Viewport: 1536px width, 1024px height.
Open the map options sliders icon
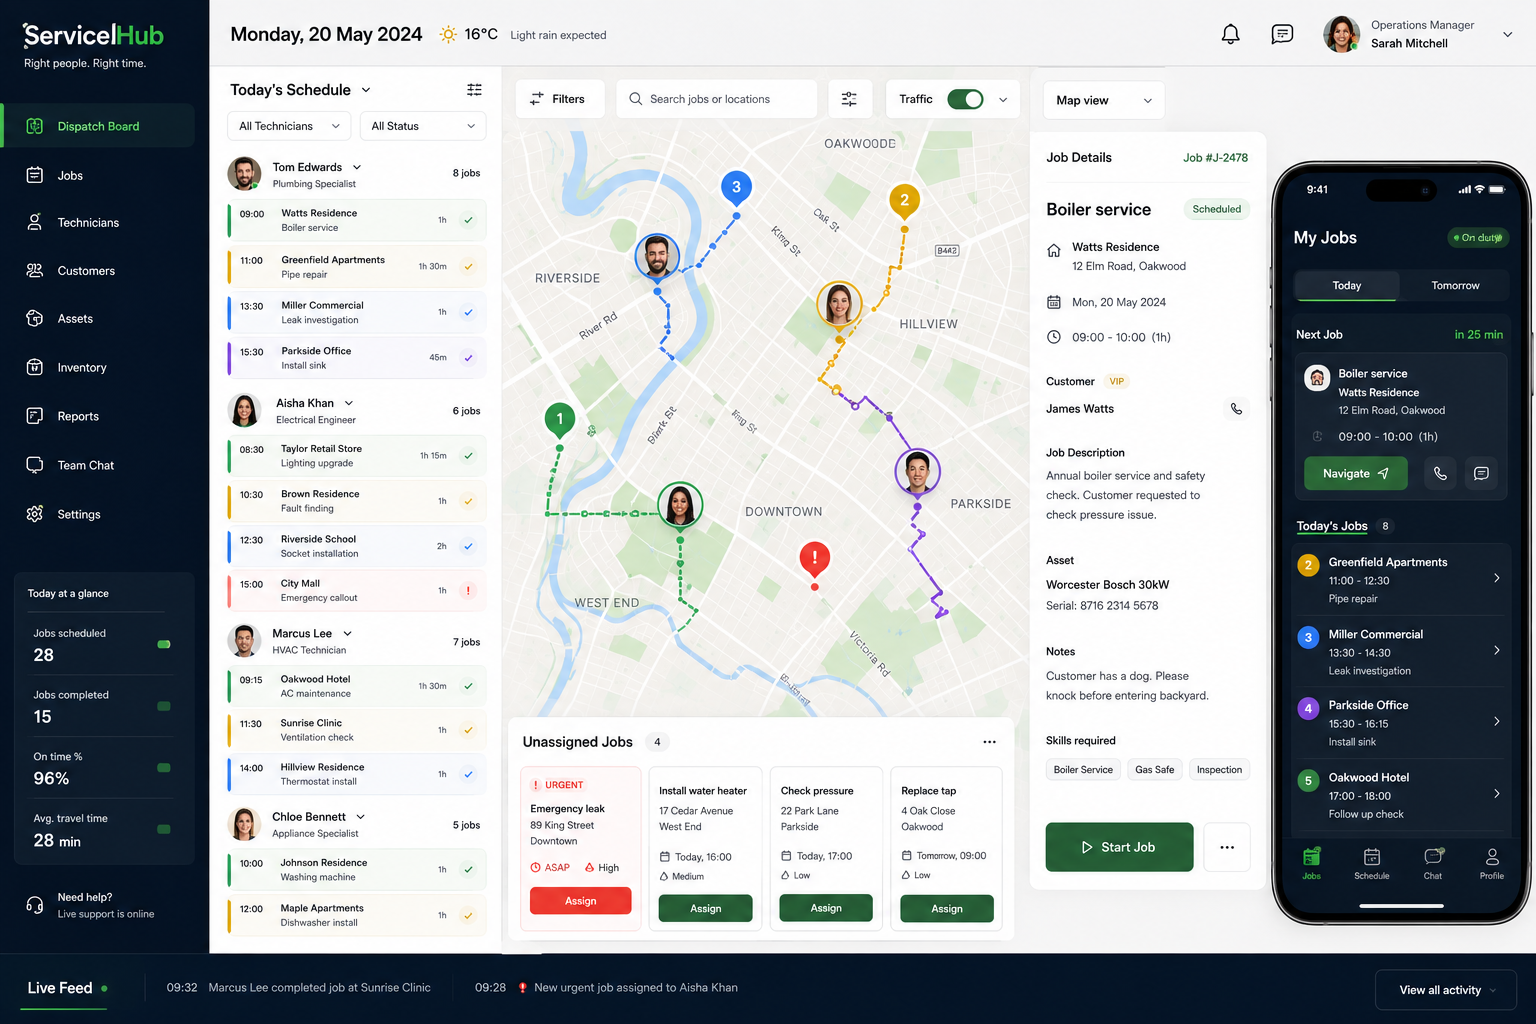(849, 99)
